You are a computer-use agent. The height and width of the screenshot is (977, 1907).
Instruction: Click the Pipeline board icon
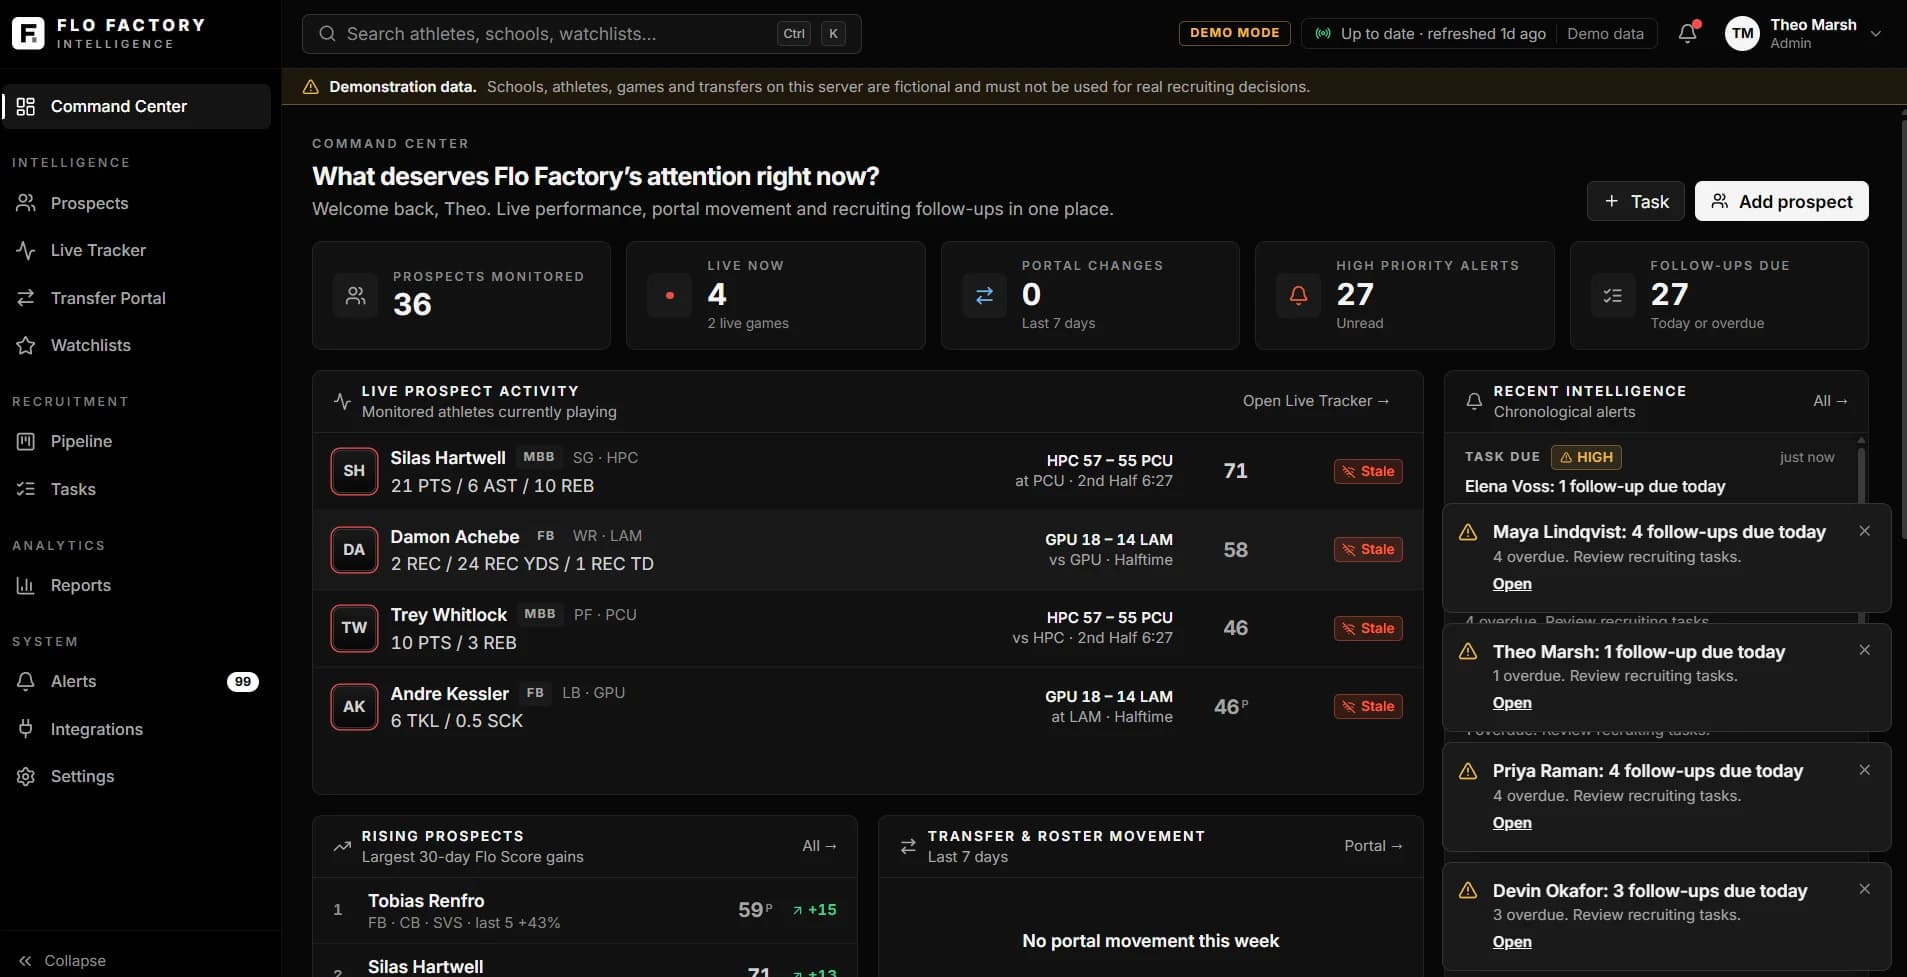point(26,441)
